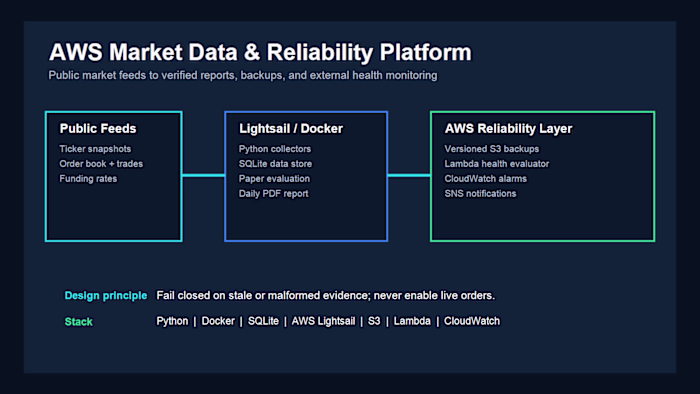This screenshot has height=394, width=700.
Task: Click 'Ticker snapshots' in Public Feeds
Action: pyautogui.click(x=95, y=149)
